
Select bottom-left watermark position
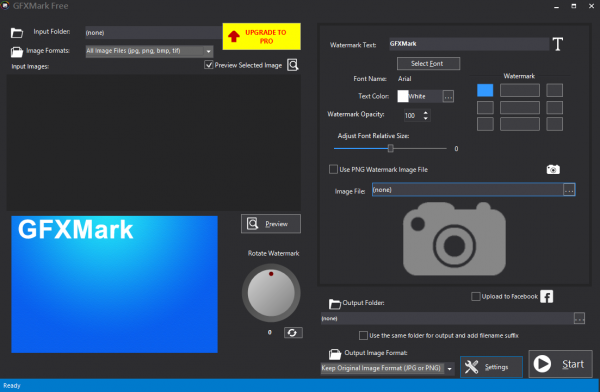coord(485,124)
